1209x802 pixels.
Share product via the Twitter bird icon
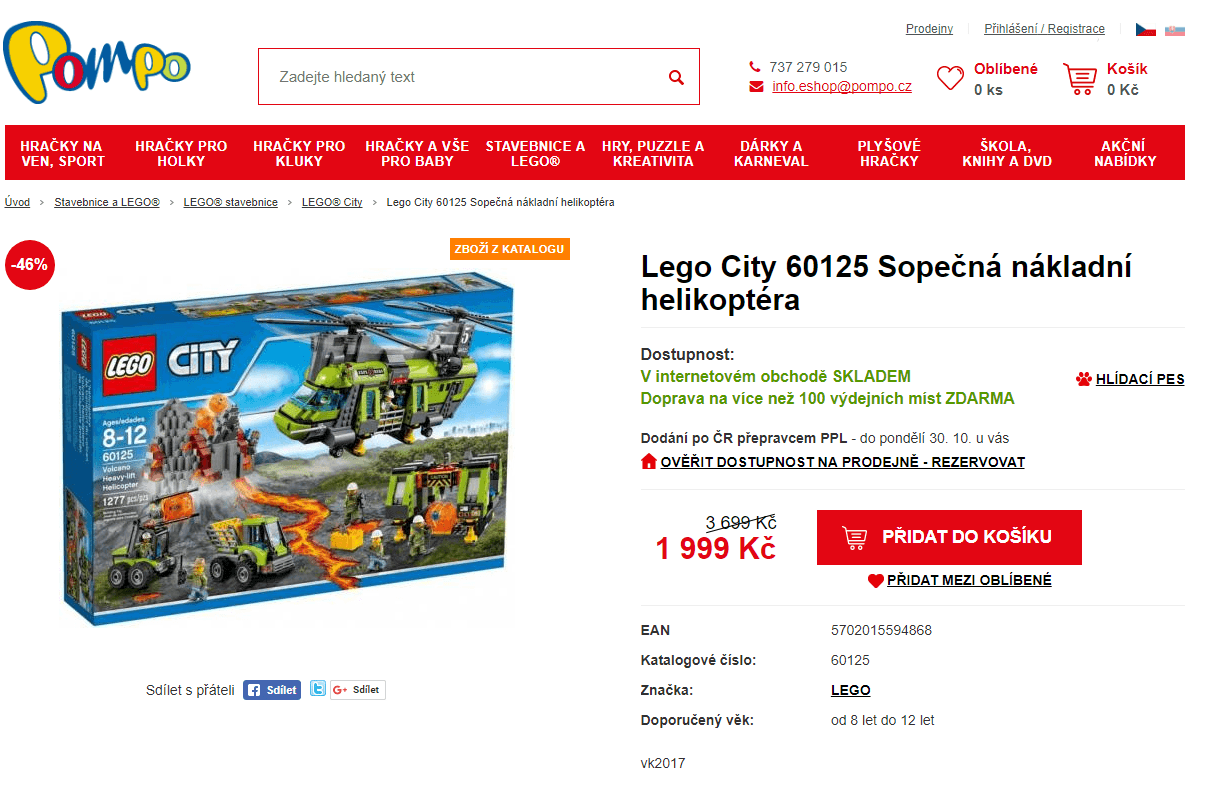tap(317, 689)
